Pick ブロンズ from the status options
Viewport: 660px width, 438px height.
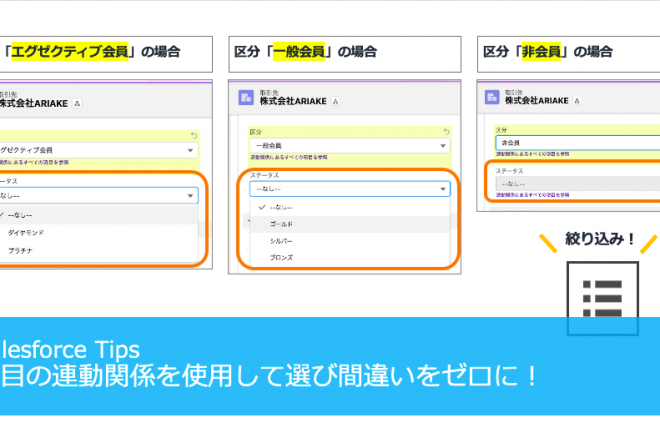[282, 258]
